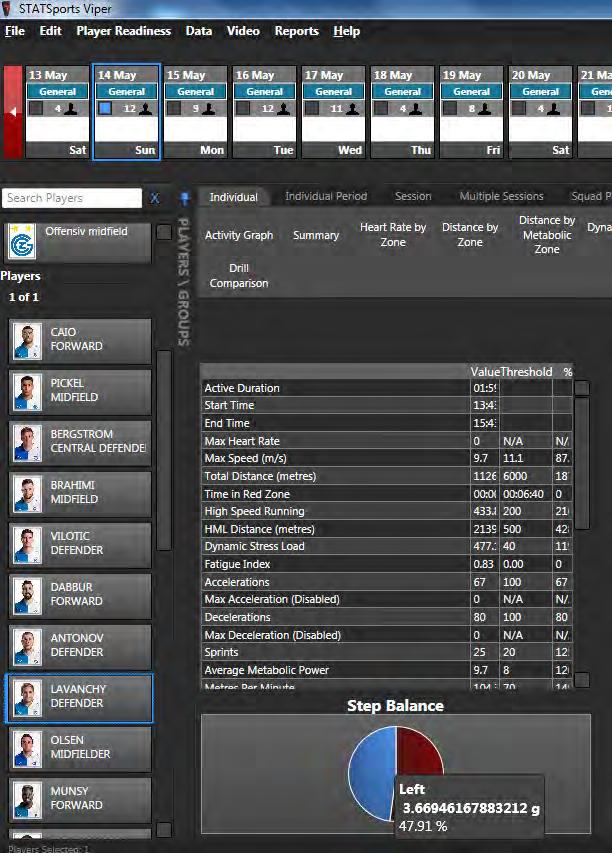612x853 pixels.
Task: Open the Drill Comparison view
Action: coord(239,275)
